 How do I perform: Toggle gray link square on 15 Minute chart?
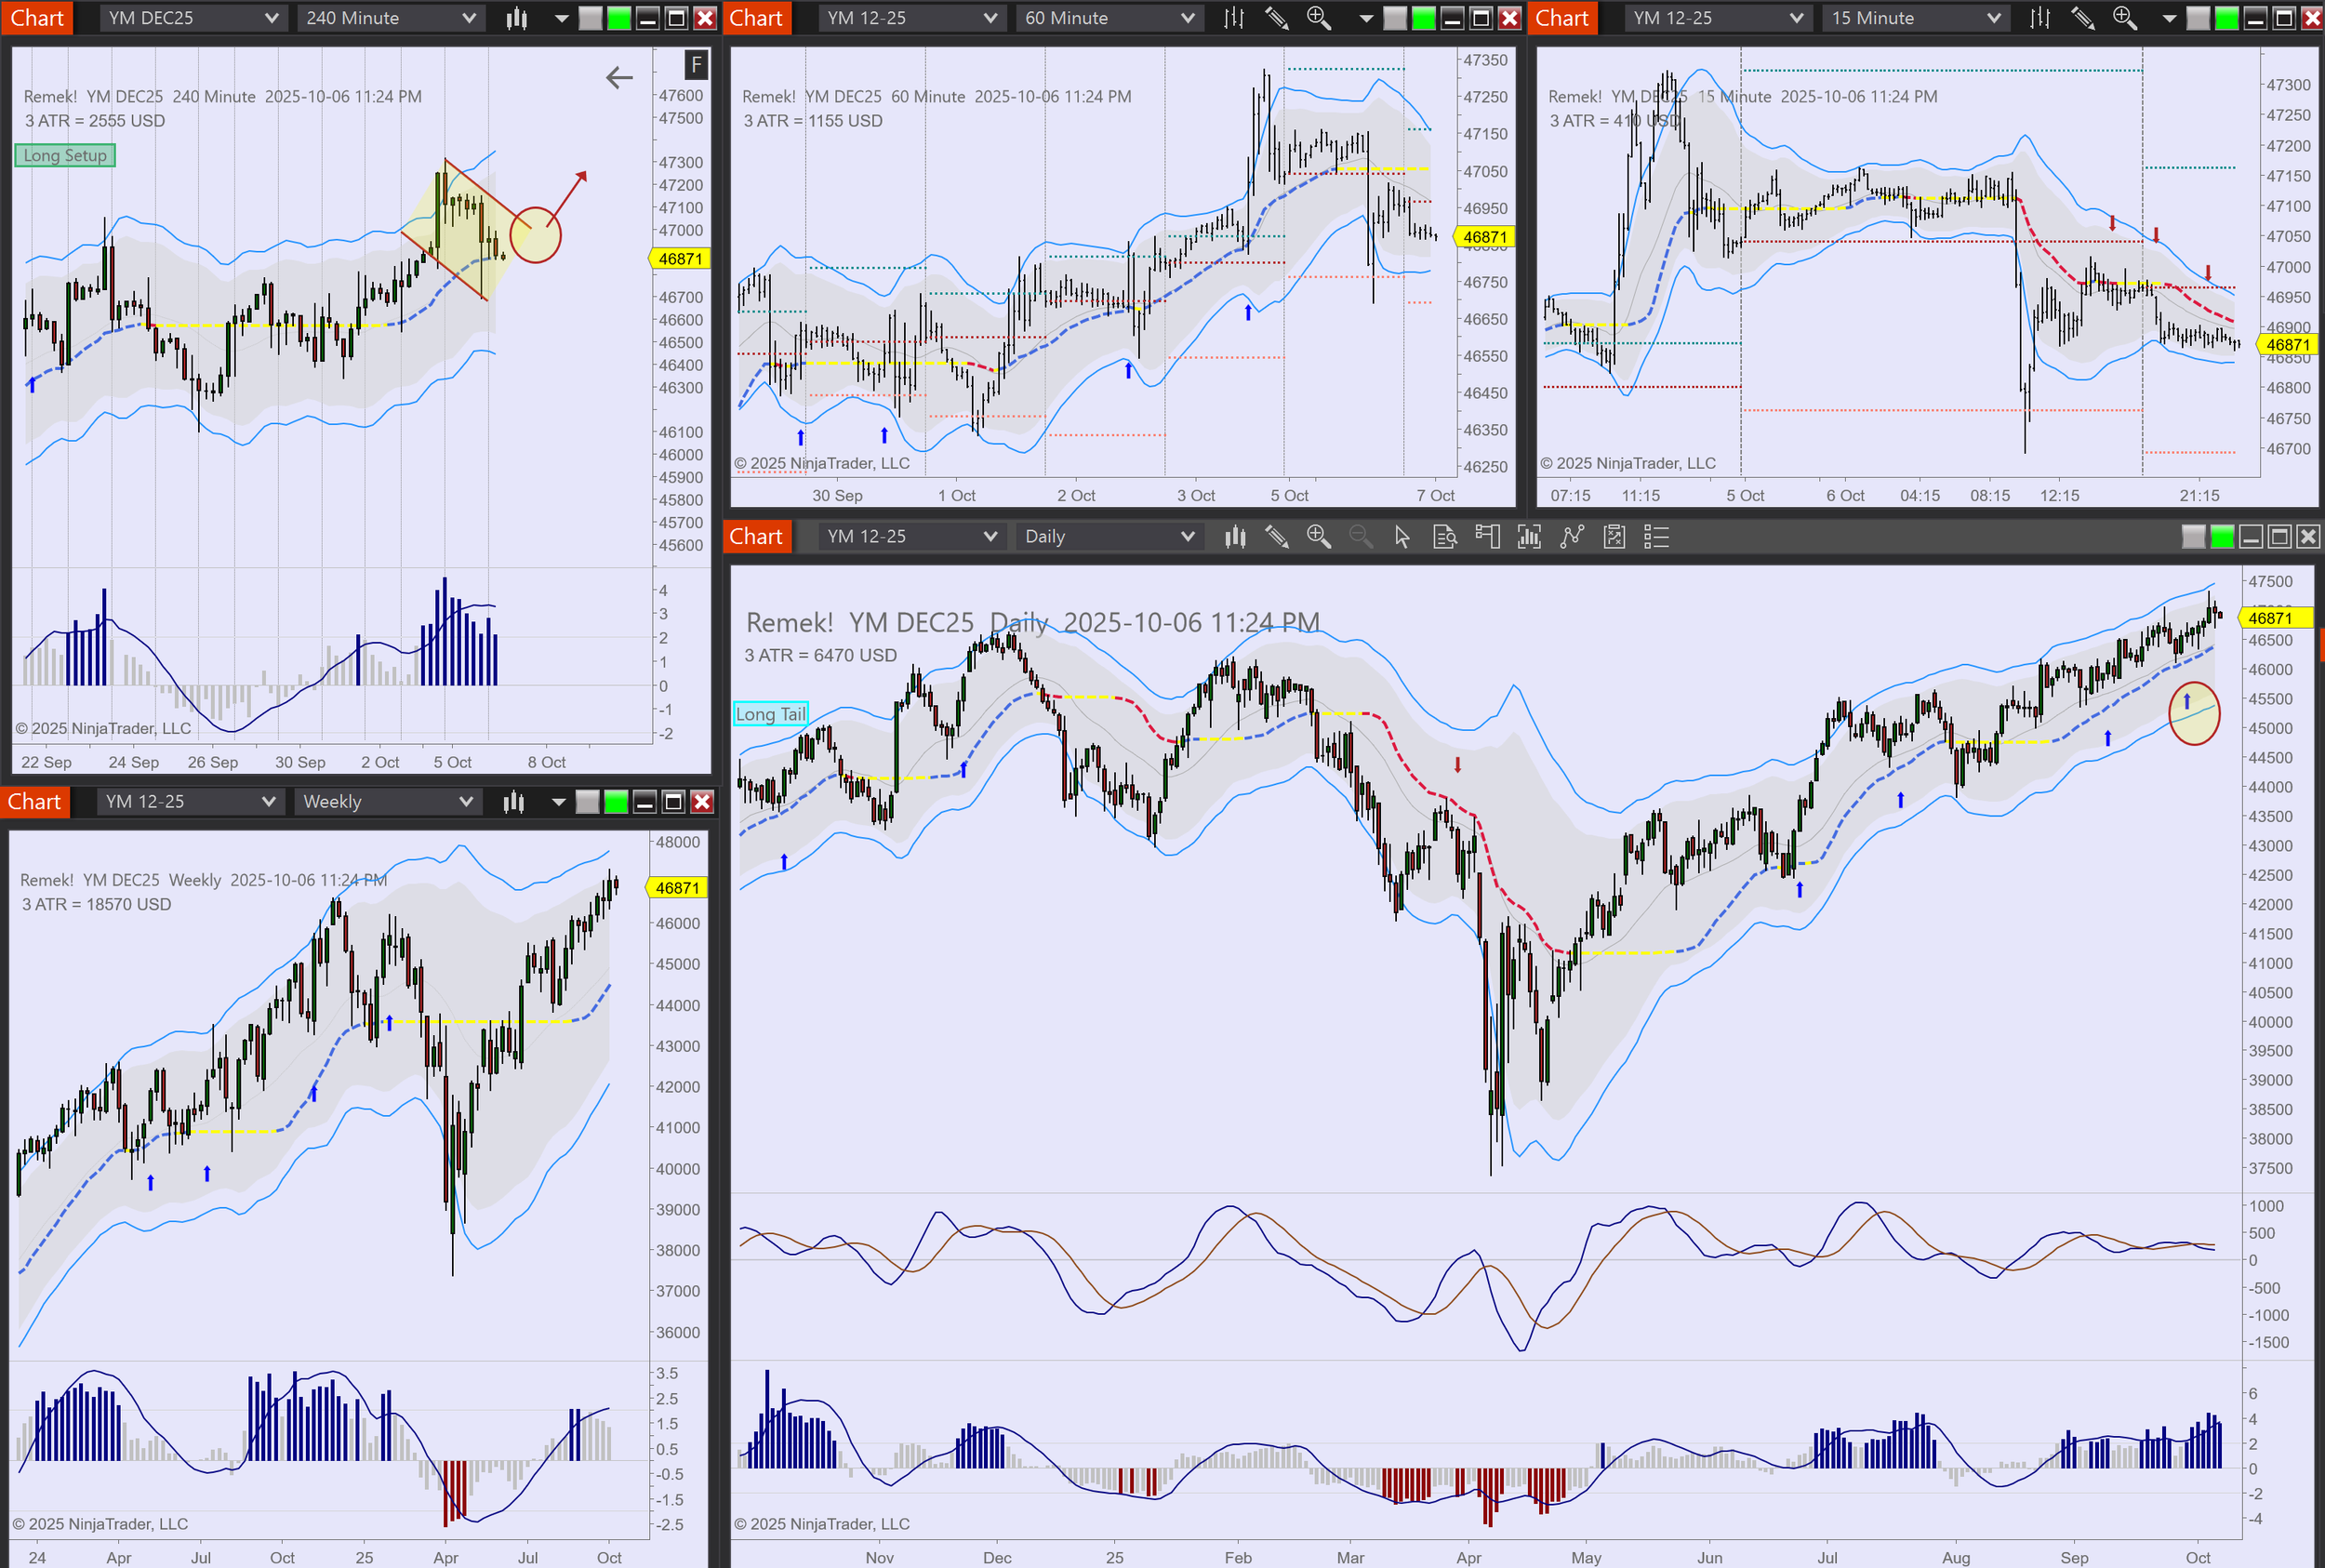(2198, 18)
